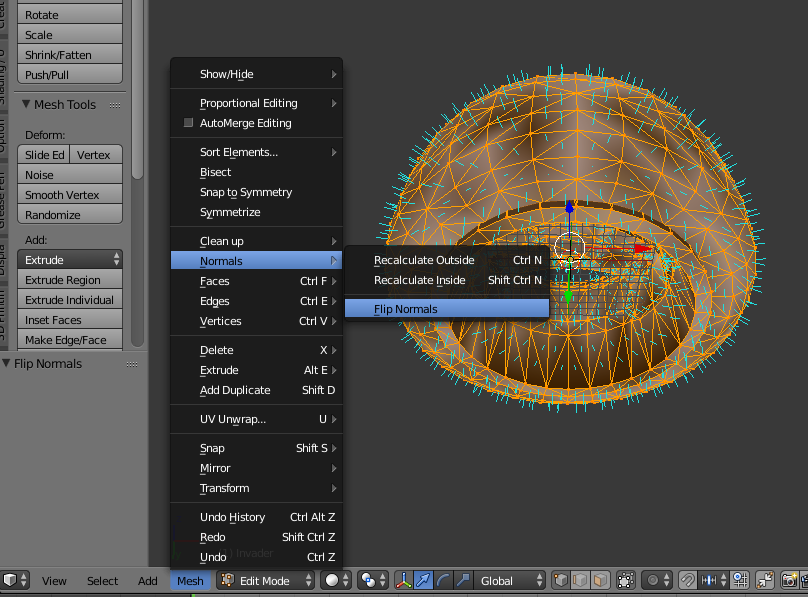
Task: Select the translate manipulator arrow icon
Action: 423,581
